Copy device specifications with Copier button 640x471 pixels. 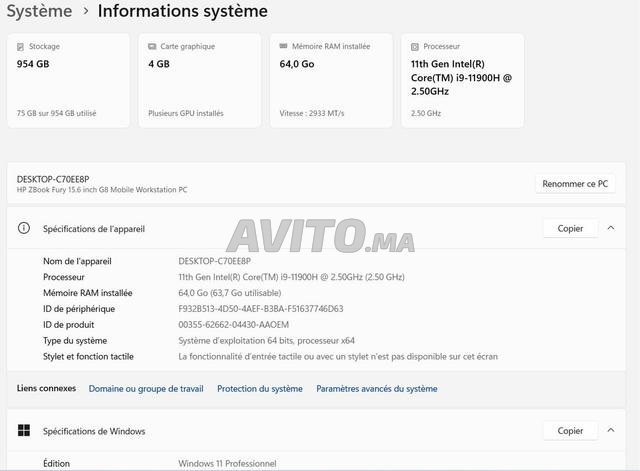click(570, 229)
